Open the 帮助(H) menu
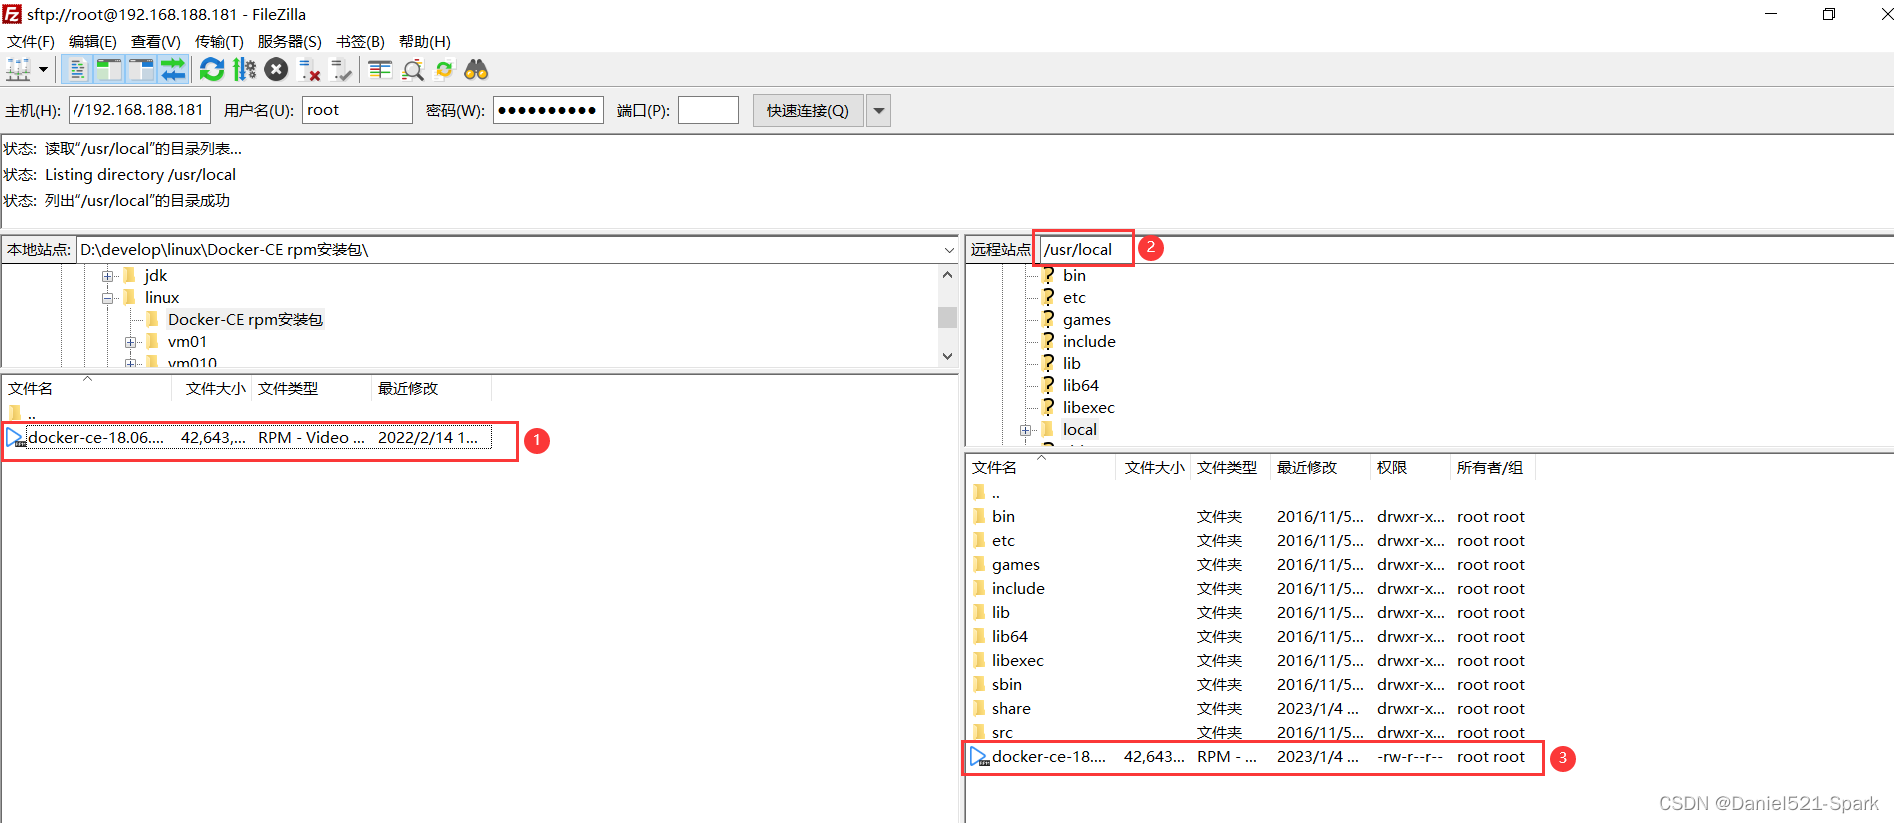This screenshot has width=1894, height=823. click(425, 42)
